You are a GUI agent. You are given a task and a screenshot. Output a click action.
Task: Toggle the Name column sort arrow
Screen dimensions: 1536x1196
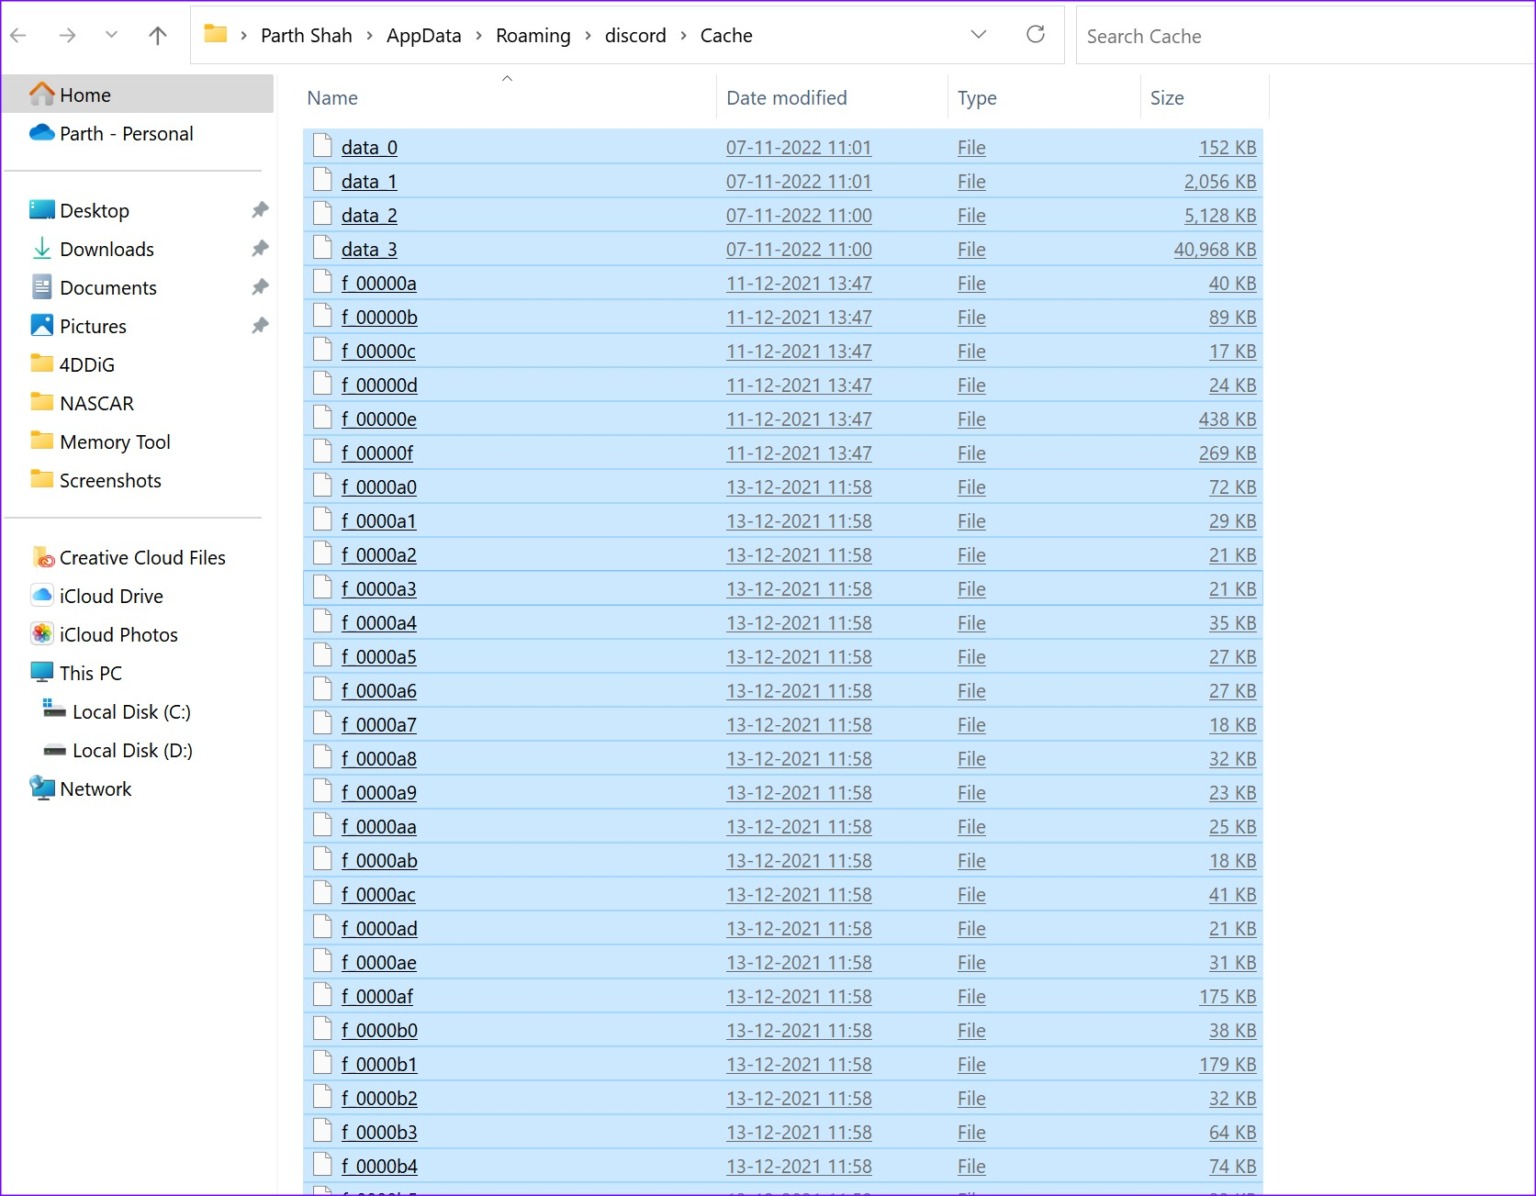(507, 77)
